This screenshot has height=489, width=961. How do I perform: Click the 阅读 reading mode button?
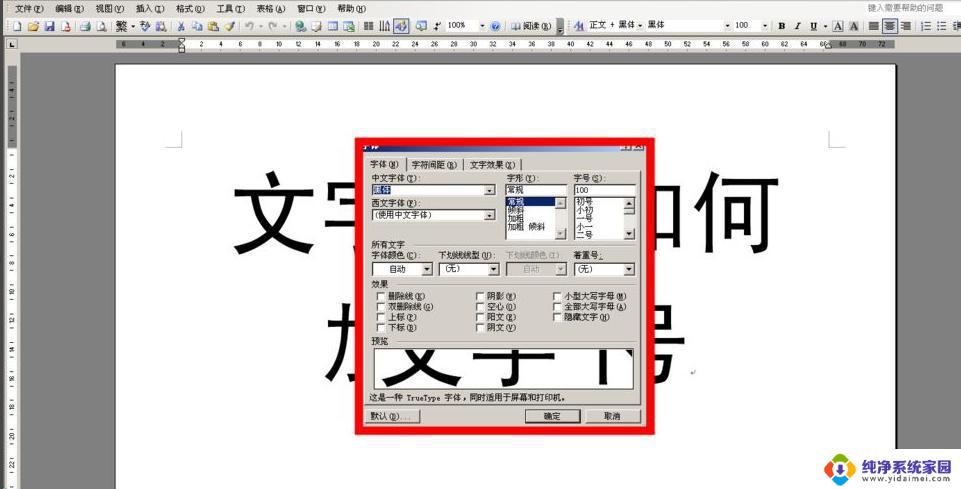533,26
